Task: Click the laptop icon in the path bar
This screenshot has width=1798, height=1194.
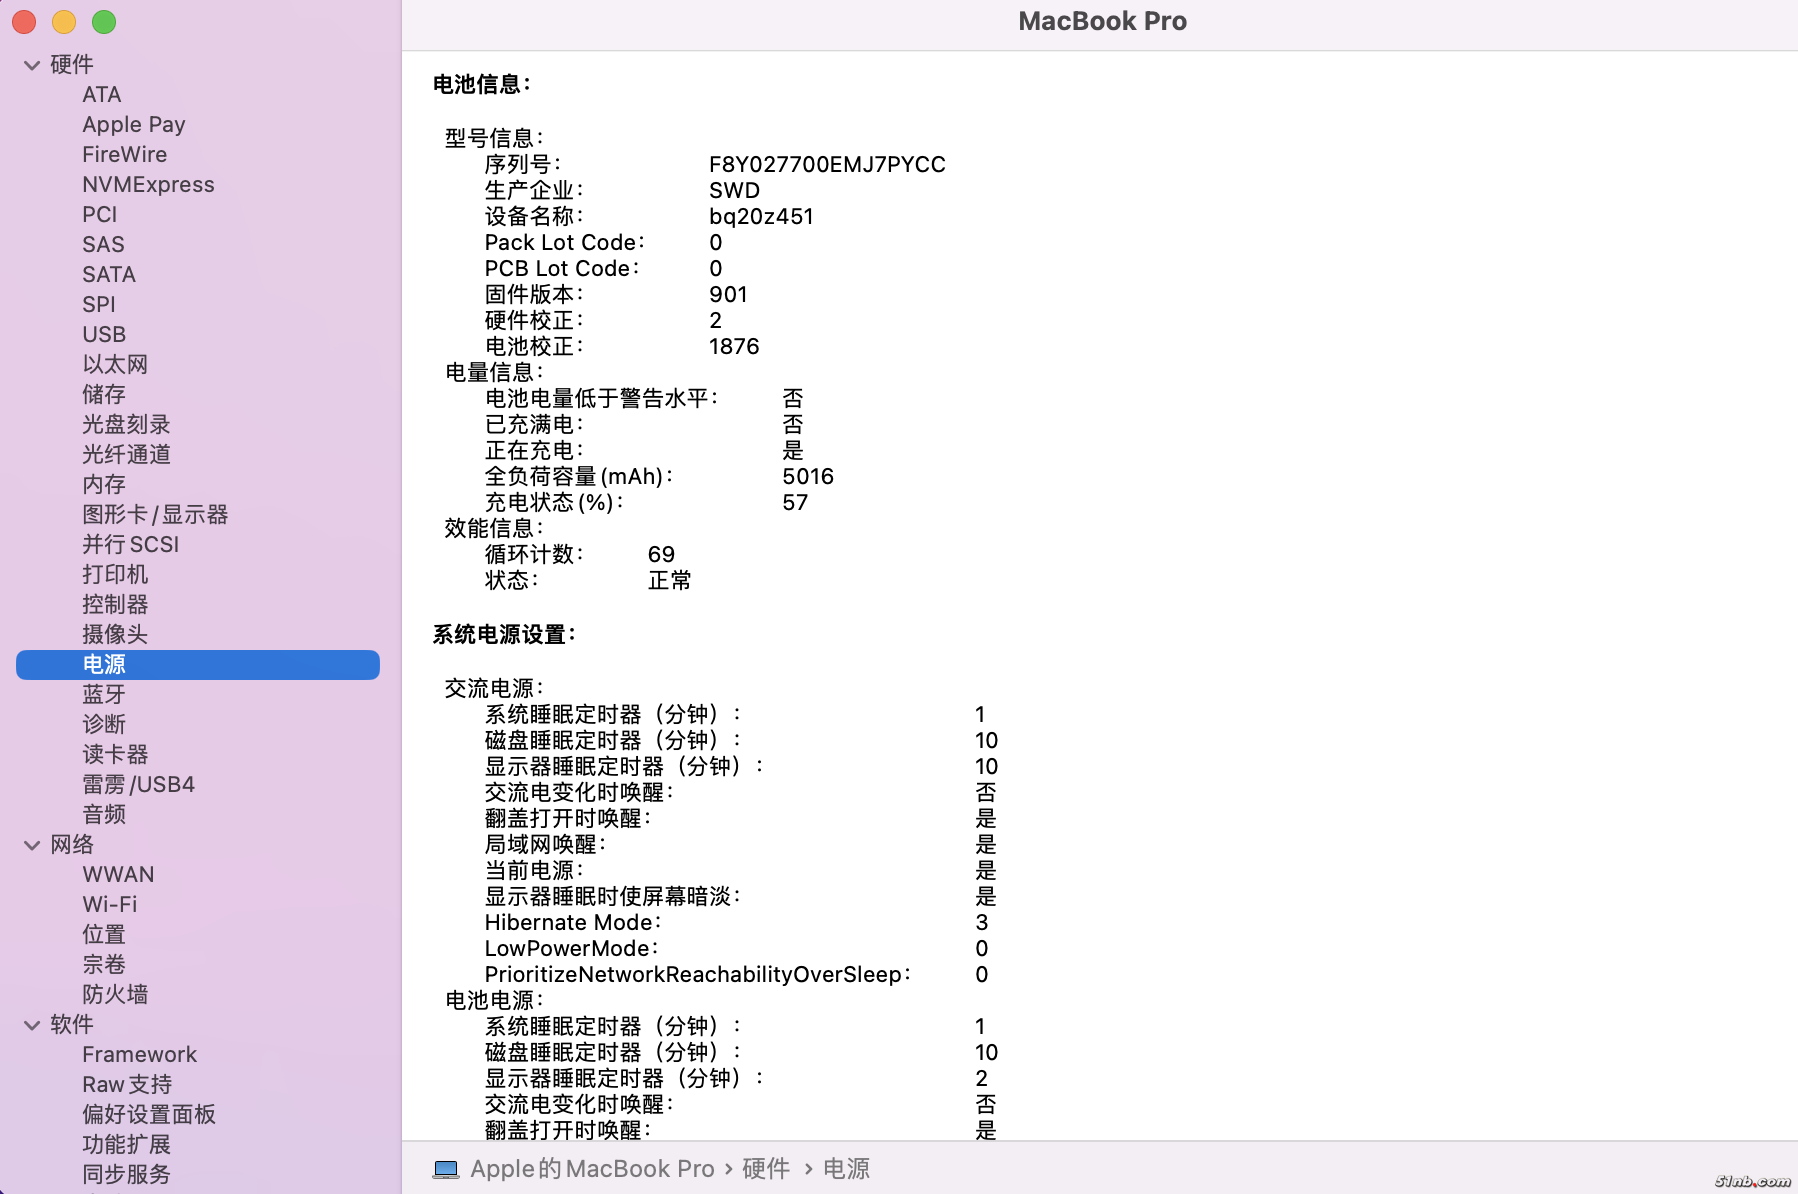Action: (x=446, y=1169)
